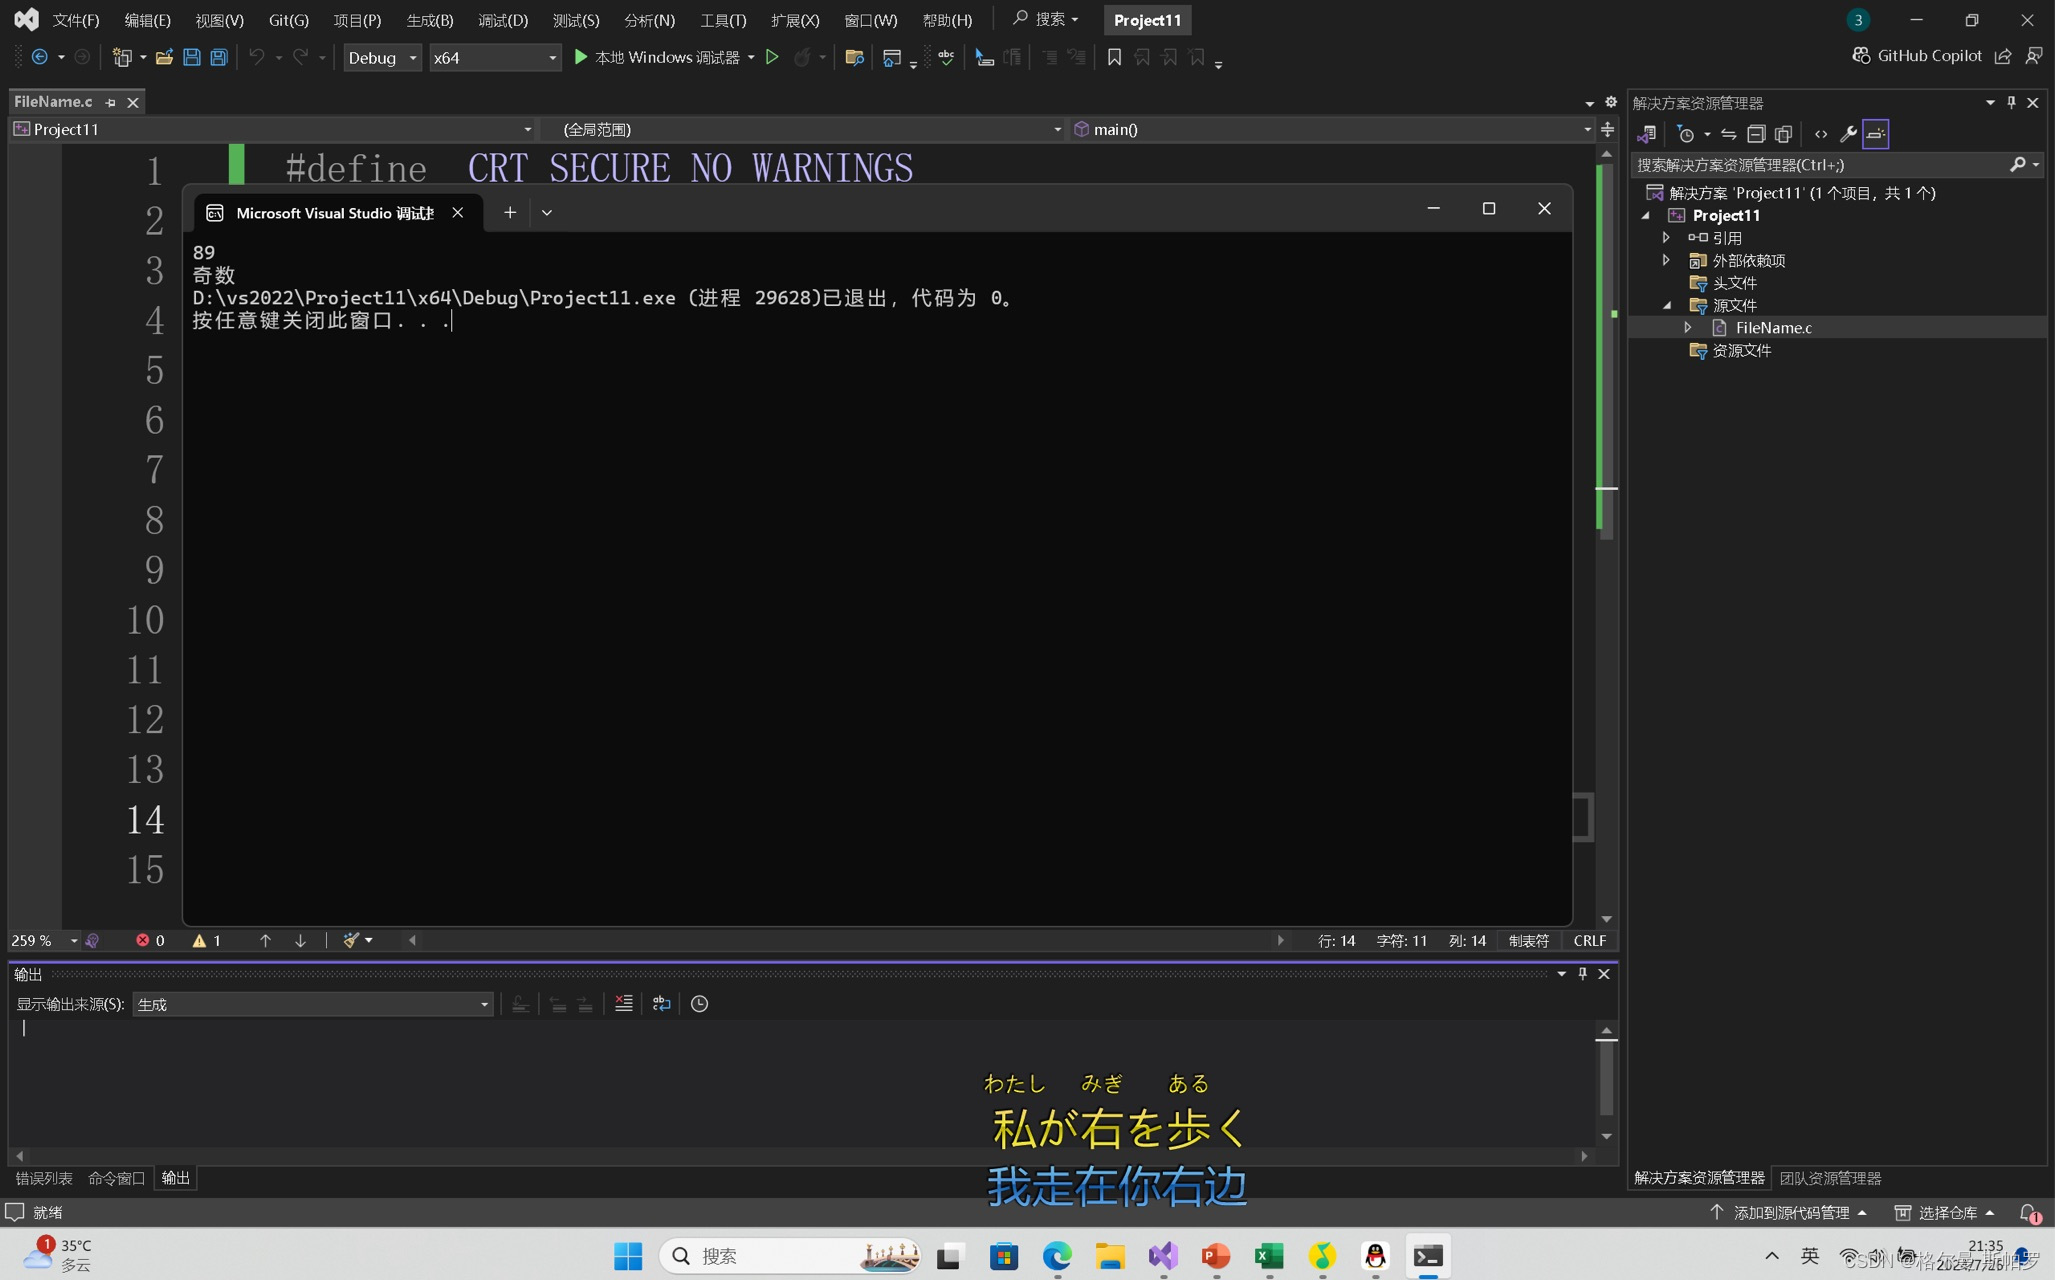
Task: Click Start Without Debugging outlined play icon
Action: click(x=772, y=57)
